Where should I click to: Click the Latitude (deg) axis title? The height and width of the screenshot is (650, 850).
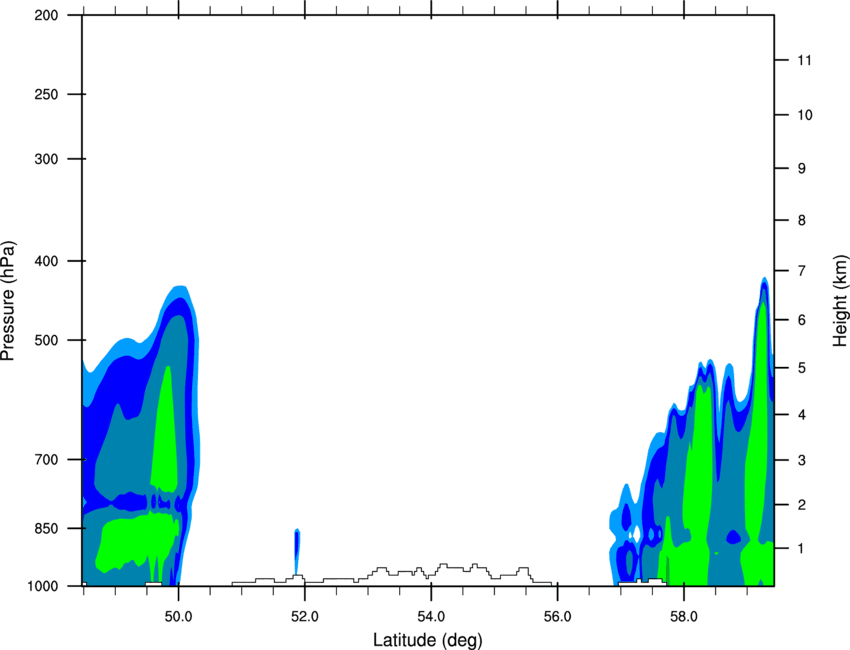click(x=427, y=640)
